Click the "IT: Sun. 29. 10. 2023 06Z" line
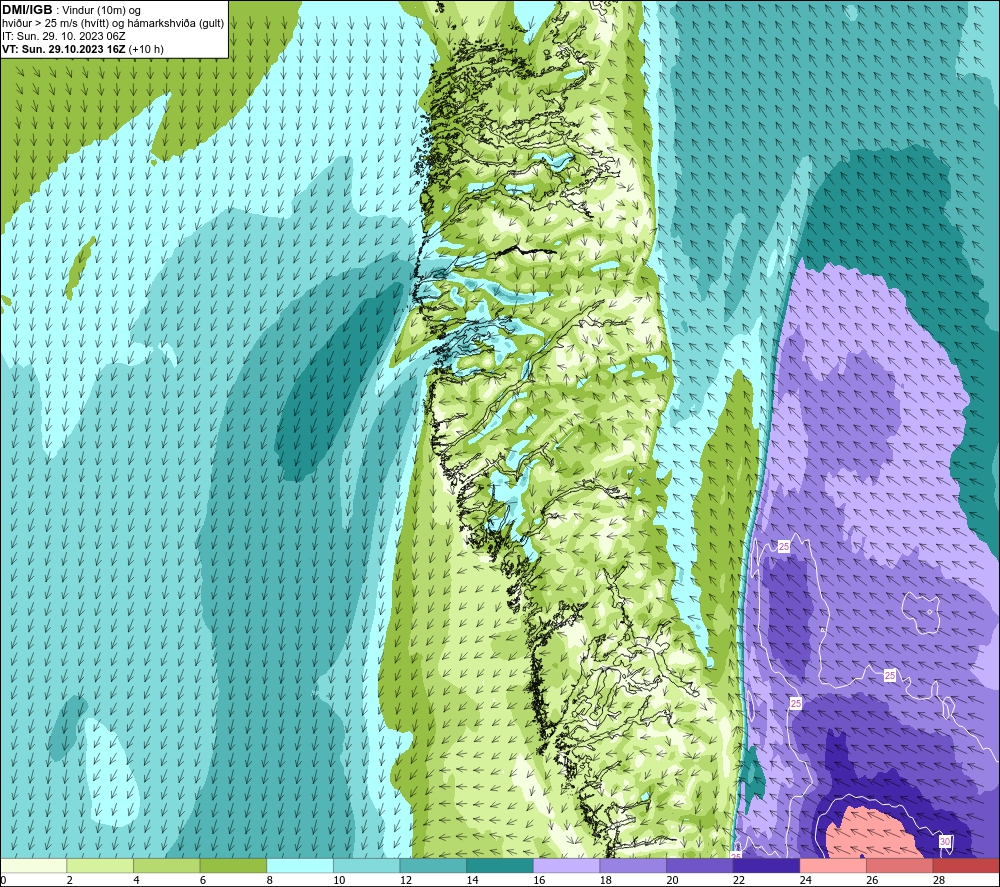Image resolution: width=1000 pixels, height=887 pixels. pos(63,36)
